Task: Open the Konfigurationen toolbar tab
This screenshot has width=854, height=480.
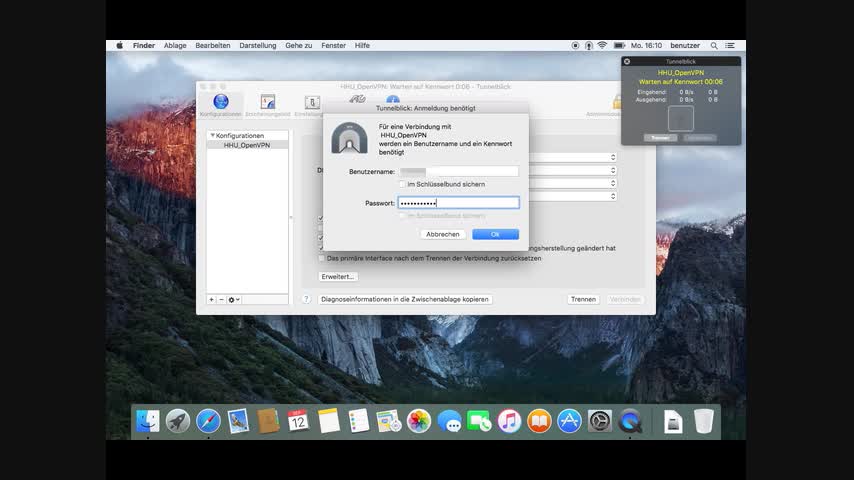Action: click(x=220, y=104)
